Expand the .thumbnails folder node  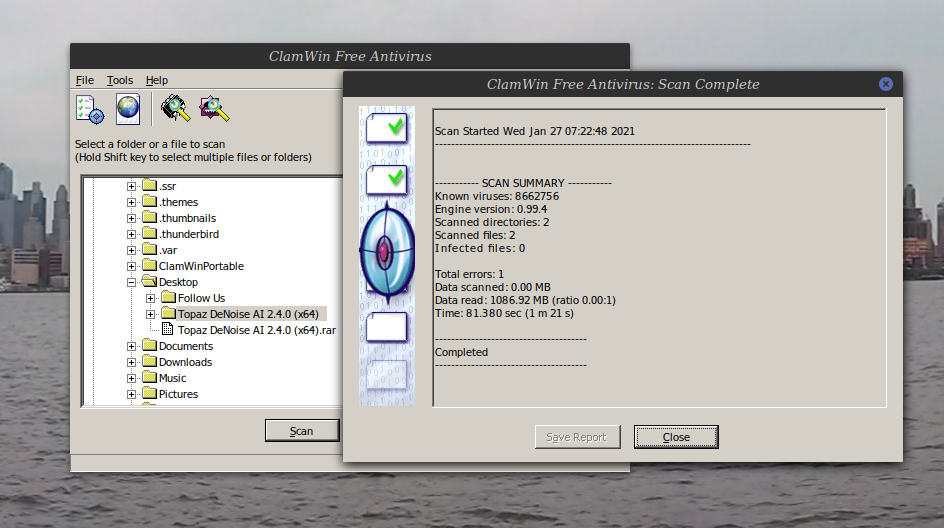(131, 219)
